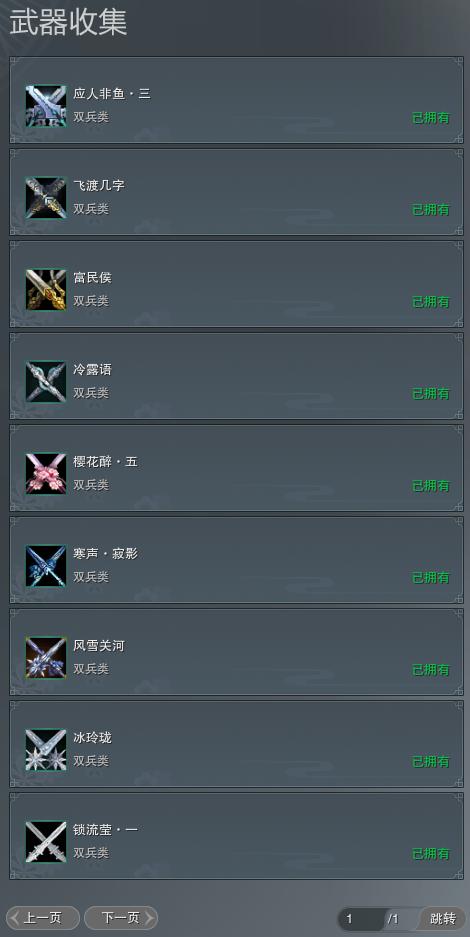
Task: Click the 已拥有 label for 冰玲珑
Action: (x=431, y=761)
